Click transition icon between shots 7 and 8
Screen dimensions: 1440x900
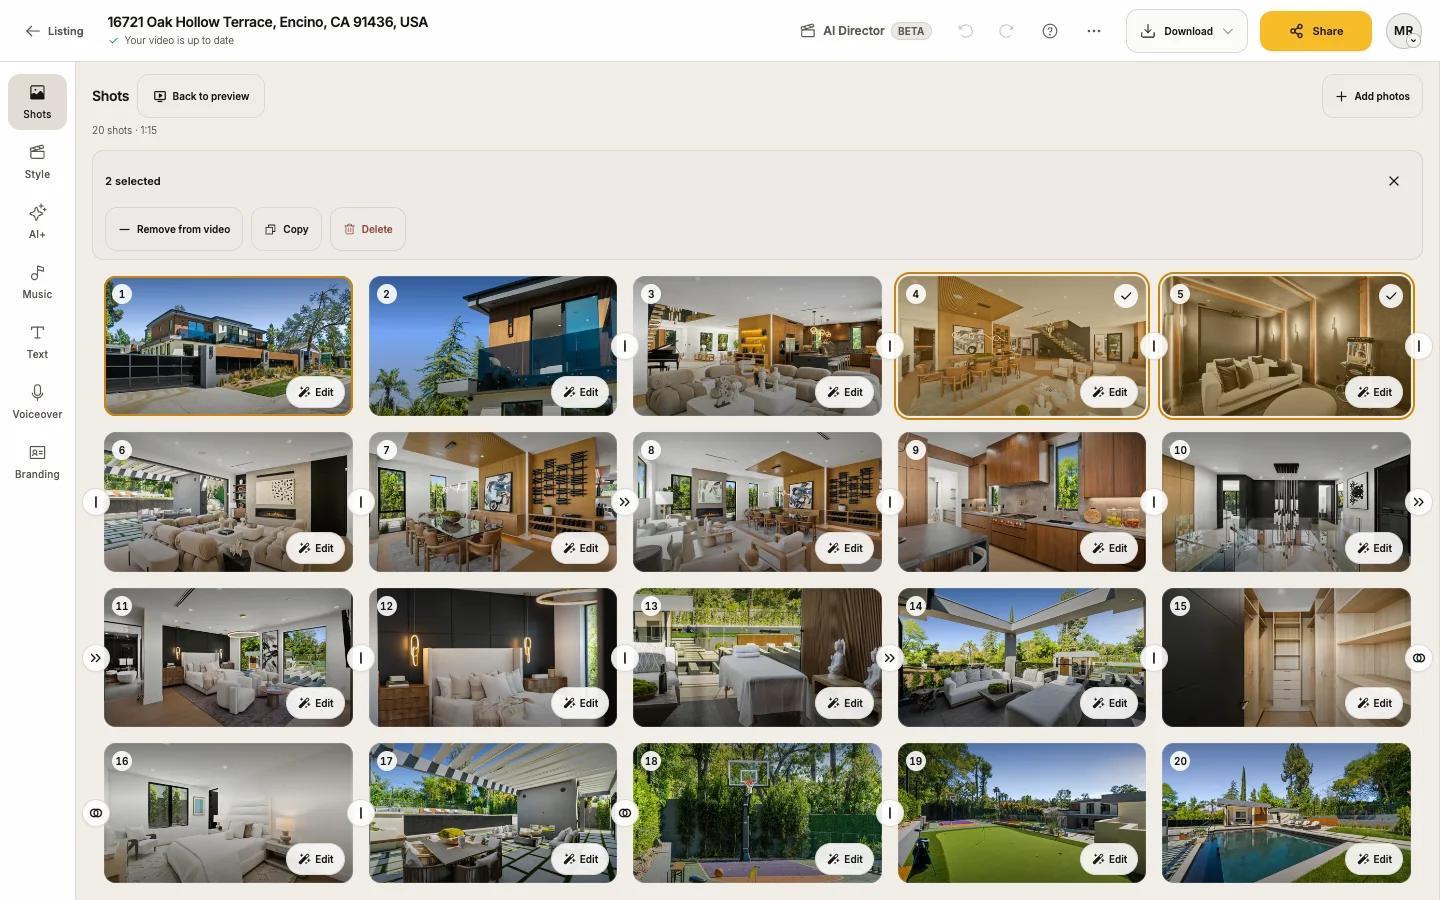tap(625, 502)
